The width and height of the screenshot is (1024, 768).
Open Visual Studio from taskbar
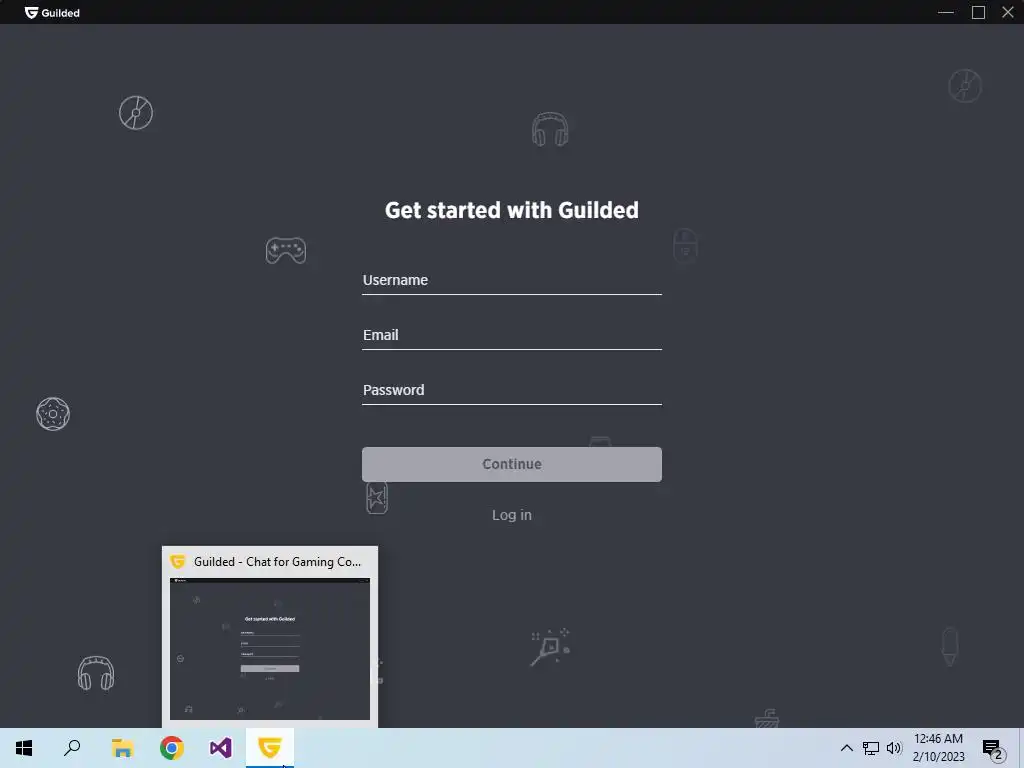coord(221,748)
